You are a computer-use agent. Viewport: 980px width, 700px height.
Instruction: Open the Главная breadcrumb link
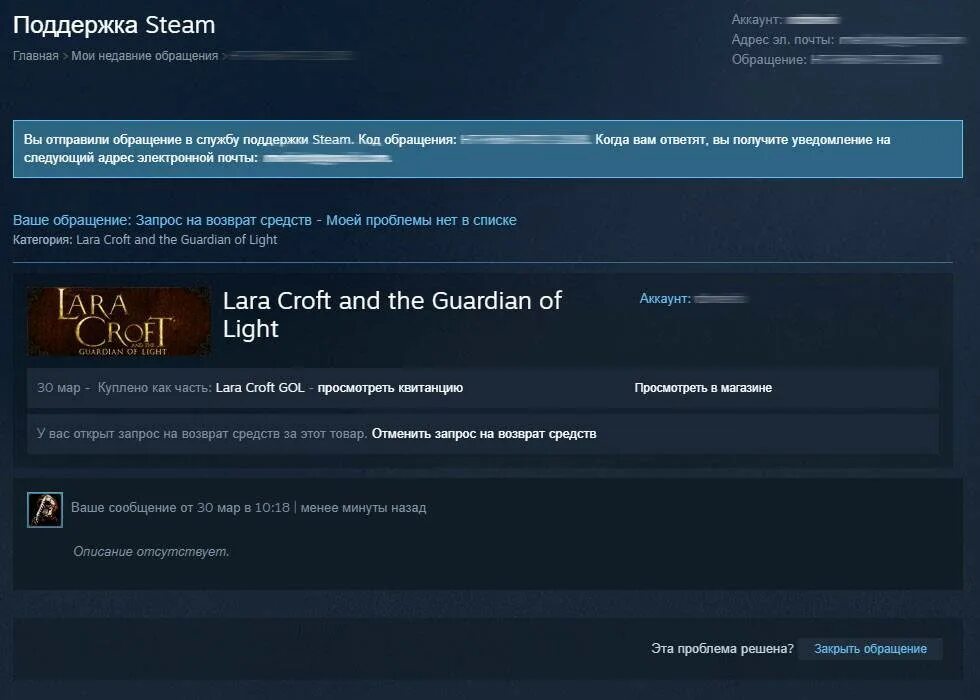point(36,56)
